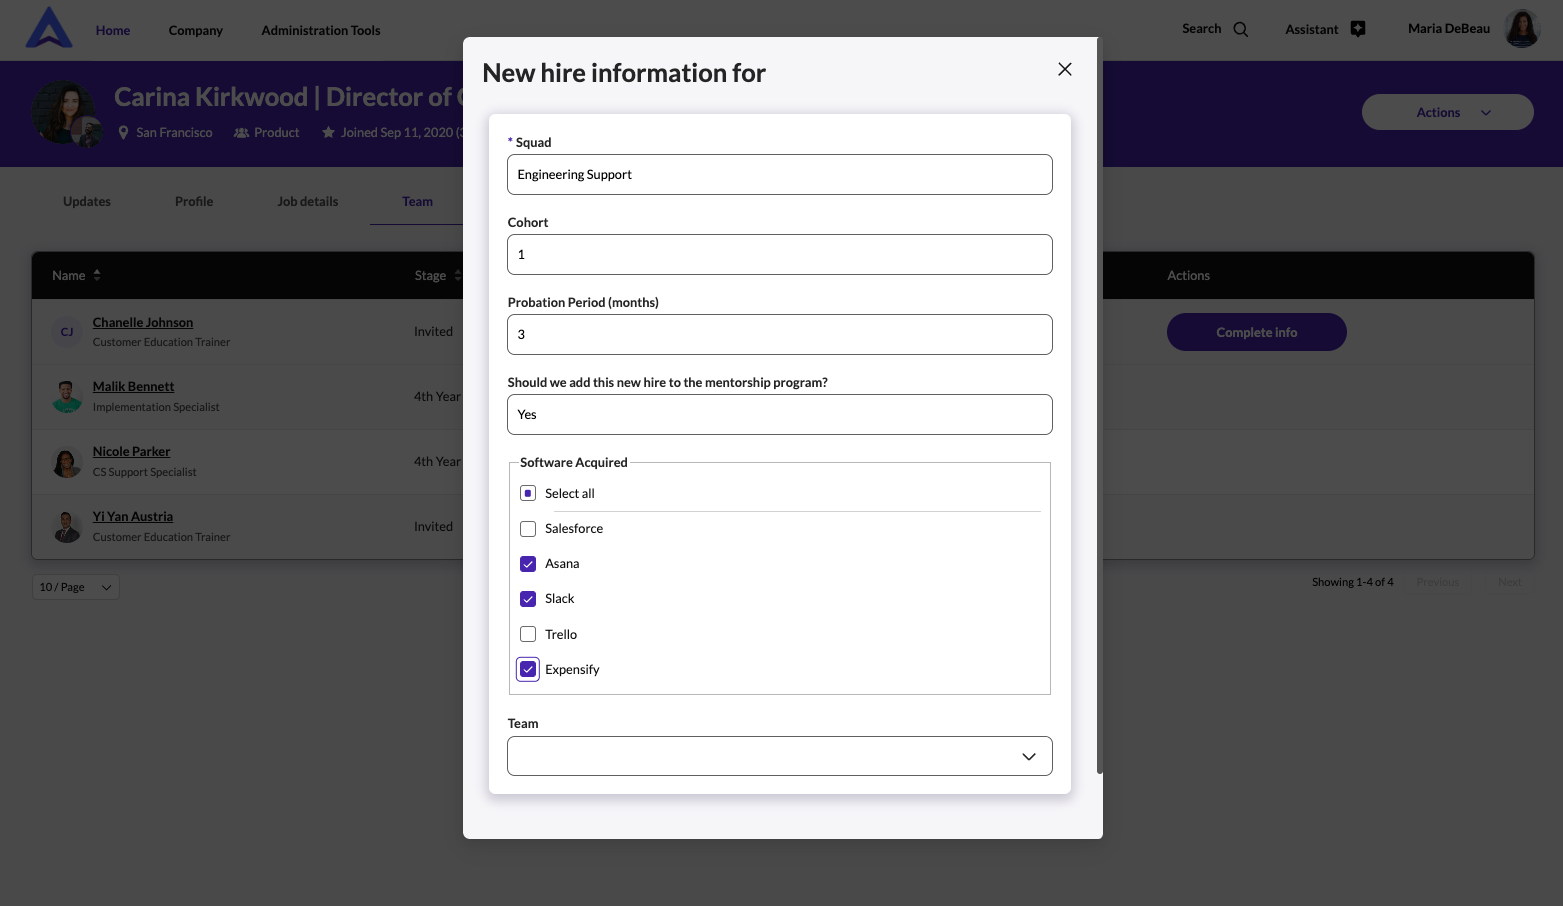Click Malik Bennett's avatar photo

point(67,397)
